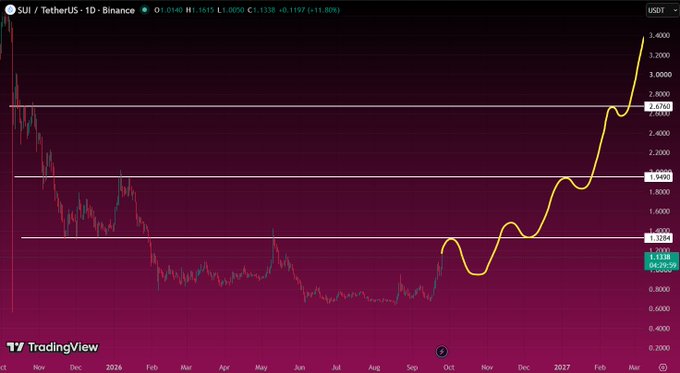Click the Jul label on the time axis

[x=336, y=367]
